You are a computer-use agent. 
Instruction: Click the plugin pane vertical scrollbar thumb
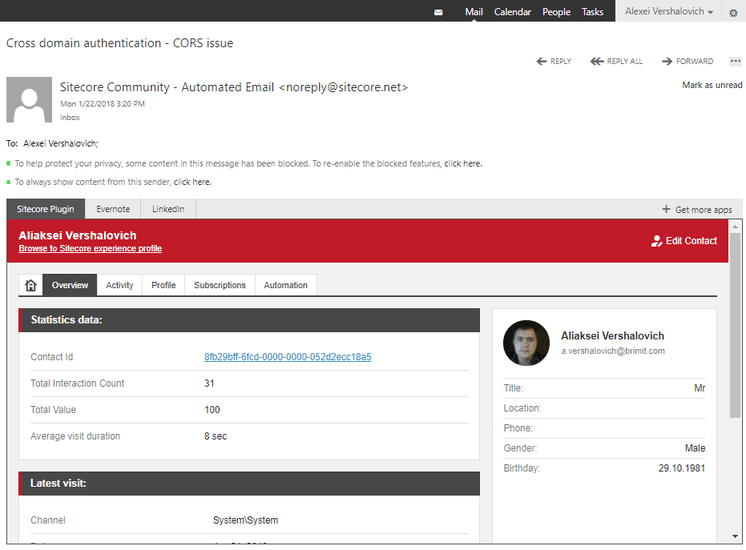point(735,325)
